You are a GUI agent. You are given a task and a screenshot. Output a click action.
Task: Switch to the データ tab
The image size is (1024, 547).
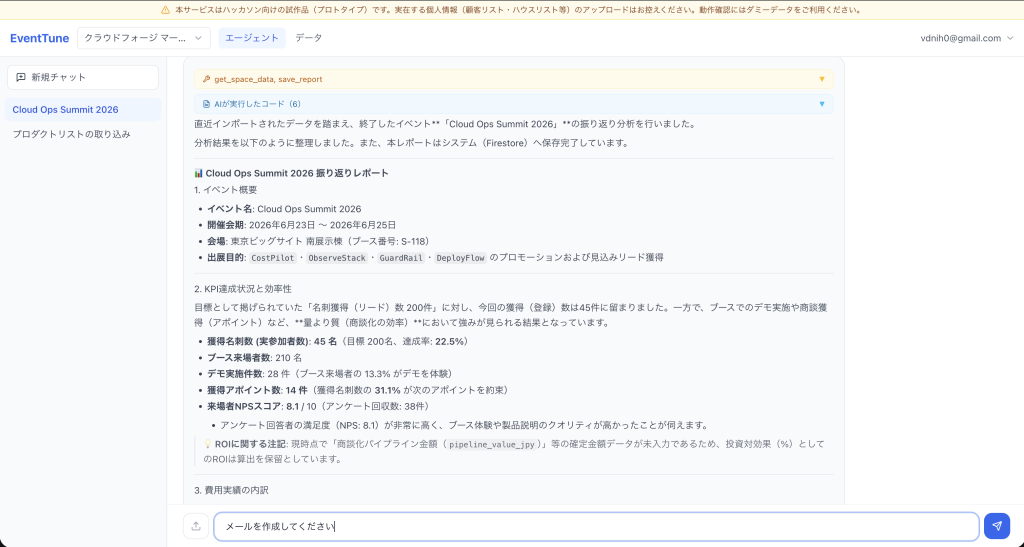point(308,38)
